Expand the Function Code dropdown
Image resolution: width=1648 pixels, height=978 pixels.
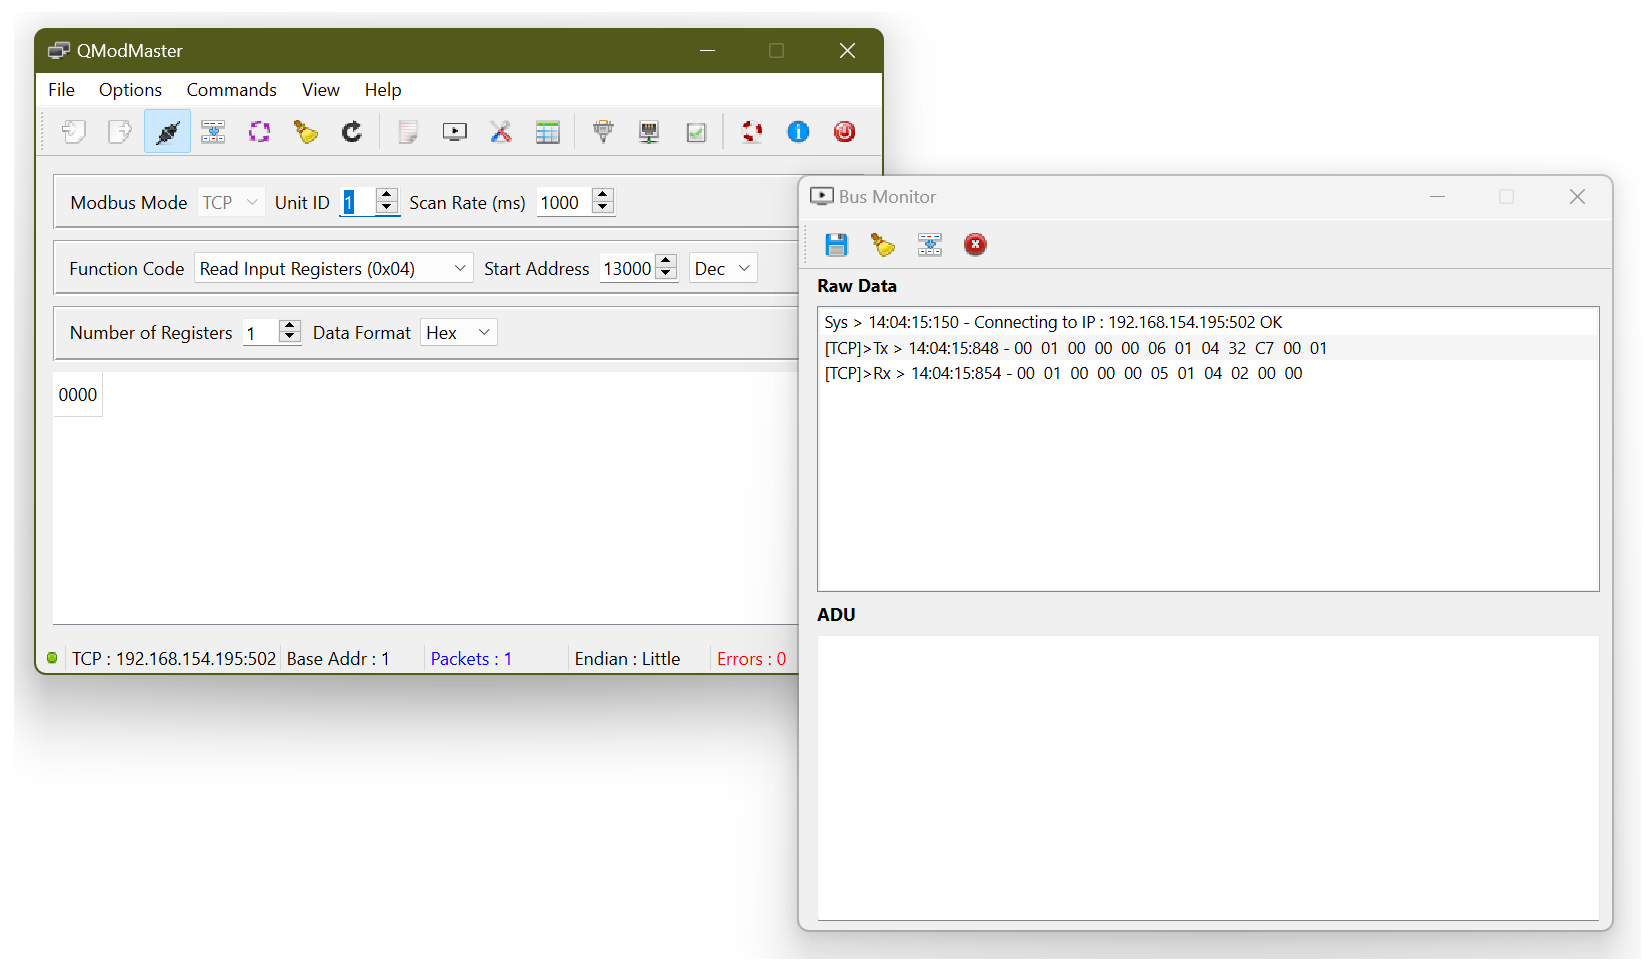pos(334,269)
